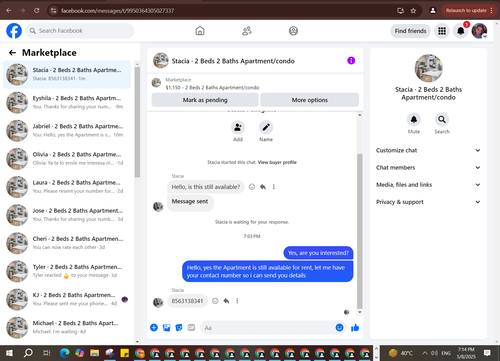The width and height of the screenshot is (500, 361).
Task: Reply to the 8563138341 message
Action: pyautogui.click(x=226, y=301)
